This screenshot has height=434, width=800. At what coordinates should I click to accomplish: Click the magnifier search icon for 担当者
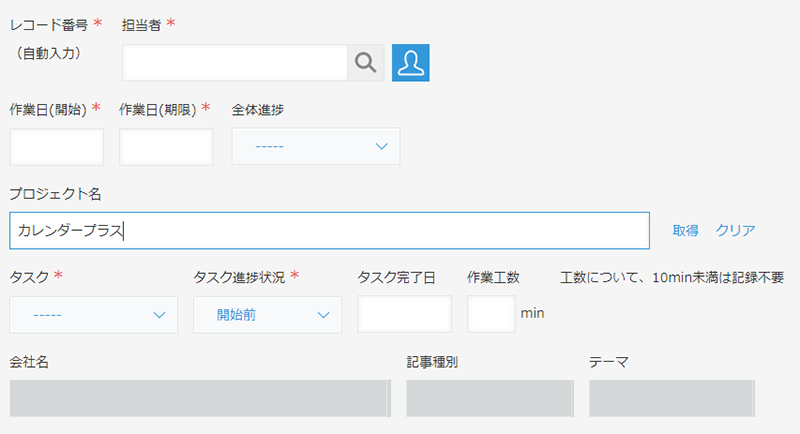coord(366,63)
